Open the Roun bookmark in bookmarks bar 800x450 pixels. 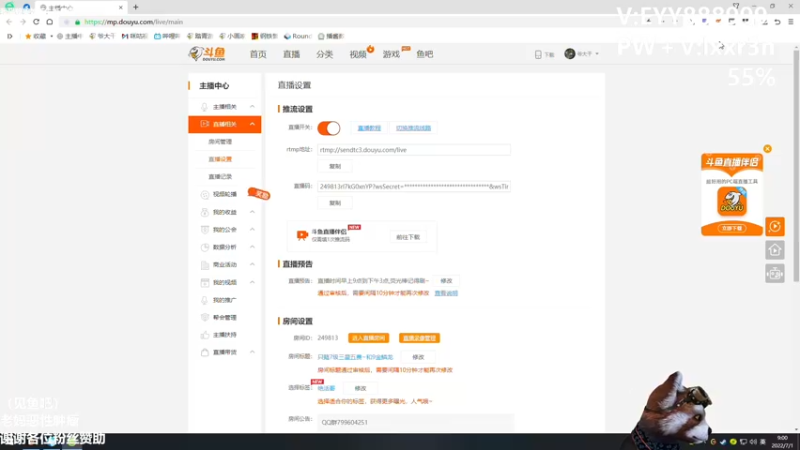[297, 36]
